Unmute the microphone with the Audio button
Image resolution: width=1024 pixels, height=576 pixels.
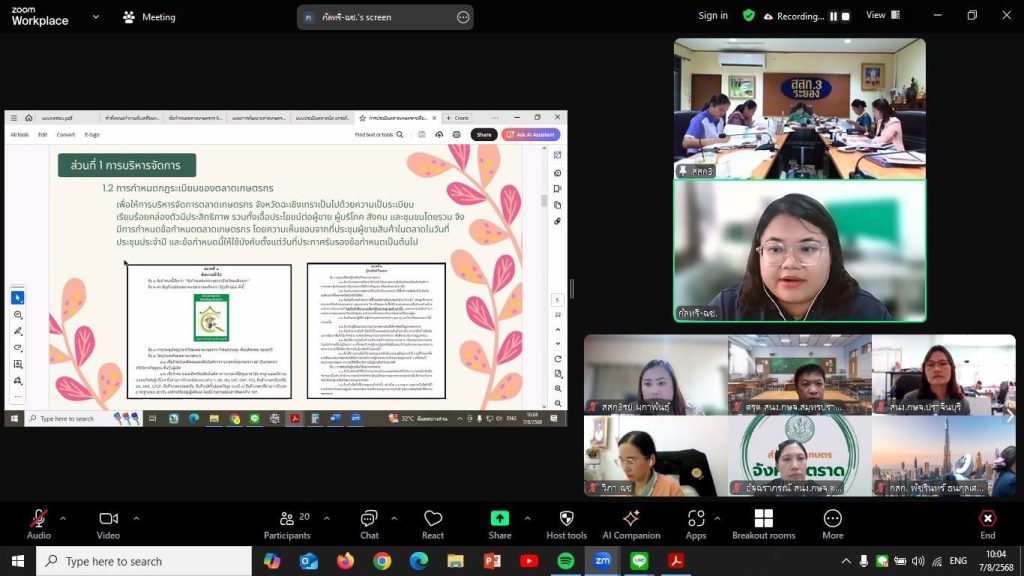click(39, 519)
